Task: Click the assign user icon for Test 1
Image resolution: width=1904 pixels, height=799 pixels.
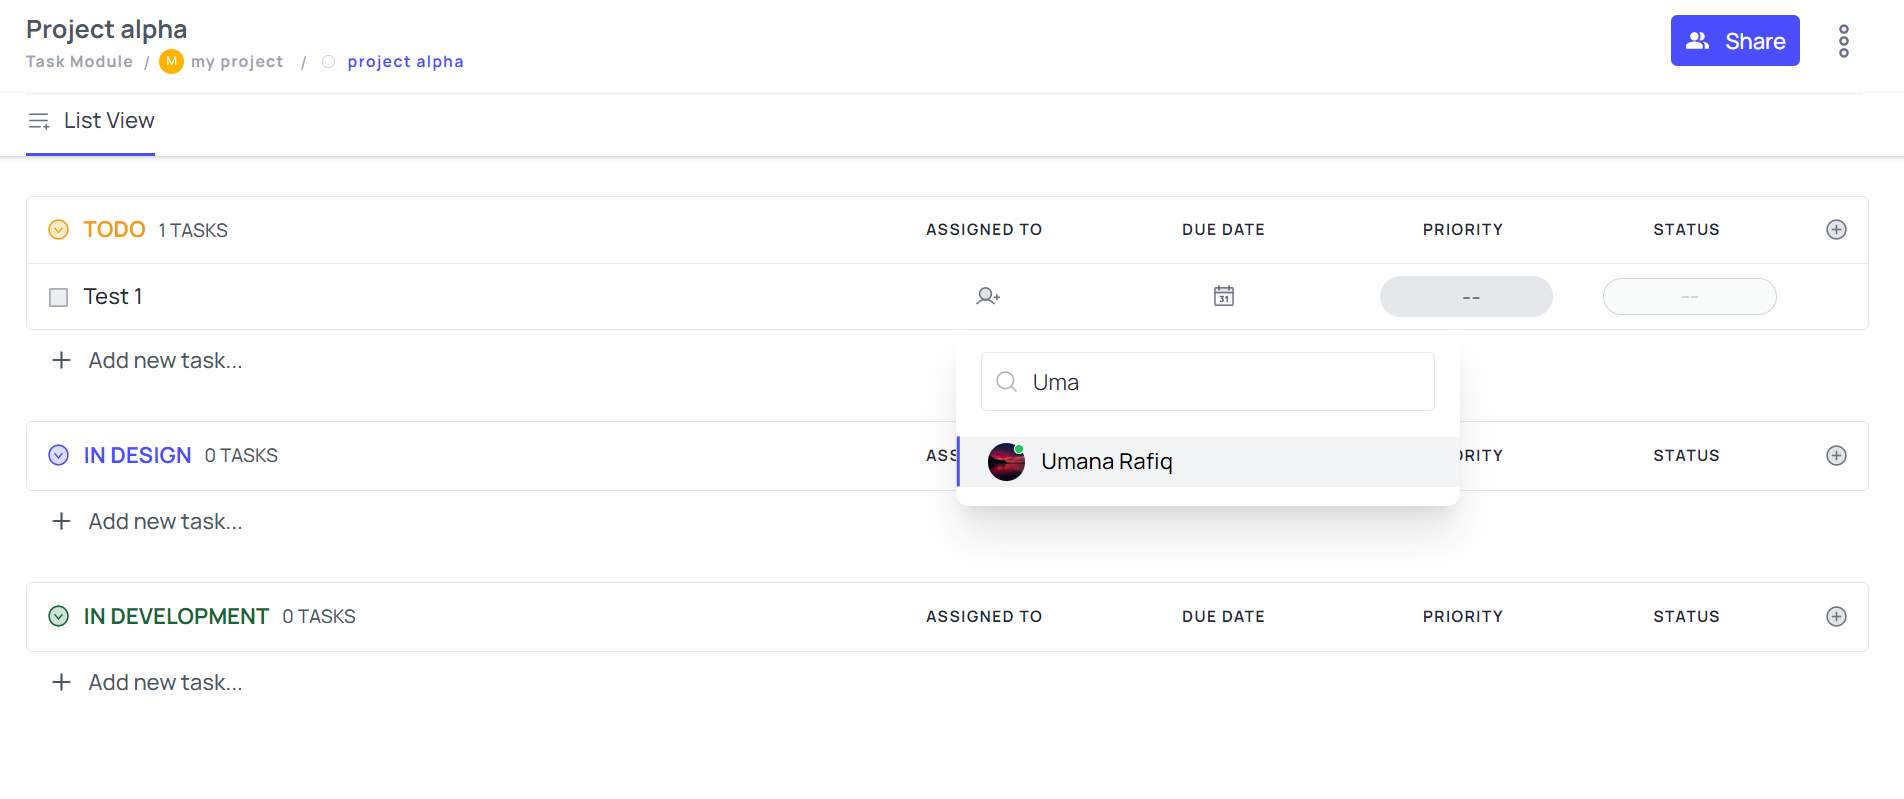Action: coord(988,296)
